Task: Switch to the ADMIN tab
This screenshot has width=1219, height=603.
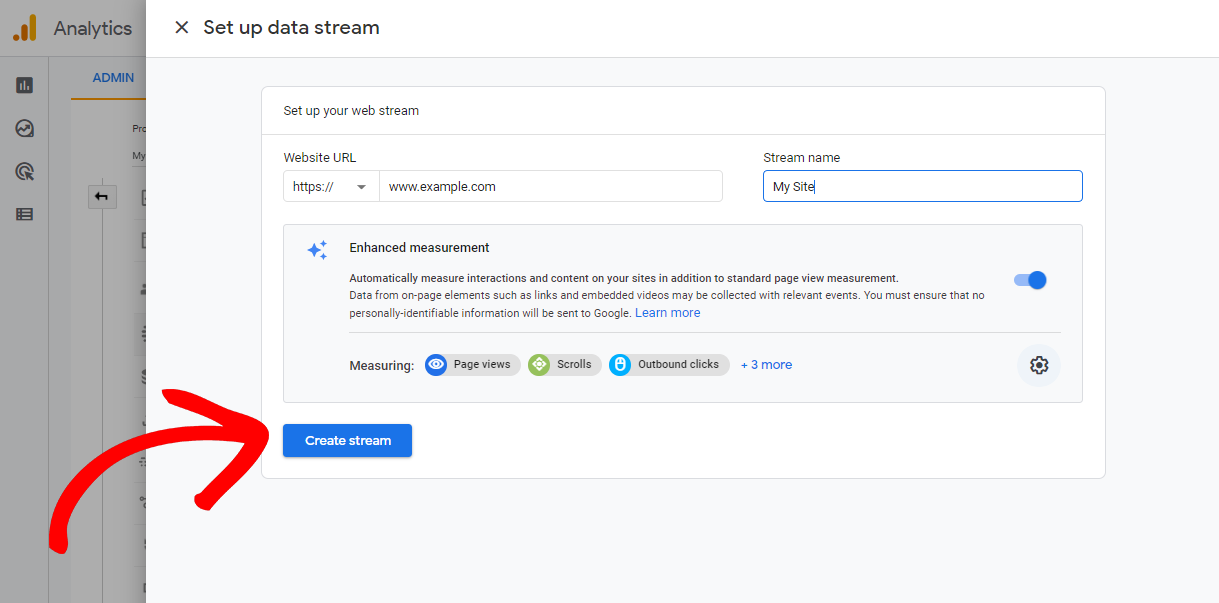Action: coord(113,78)
